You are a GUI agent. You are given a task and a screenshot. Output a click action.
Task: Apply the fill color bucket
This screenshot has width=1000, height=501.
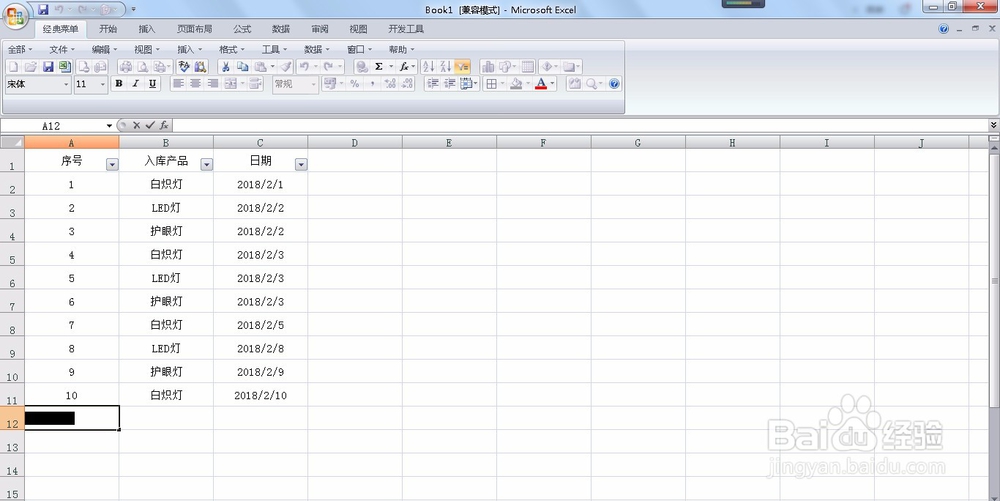point(517,84)
